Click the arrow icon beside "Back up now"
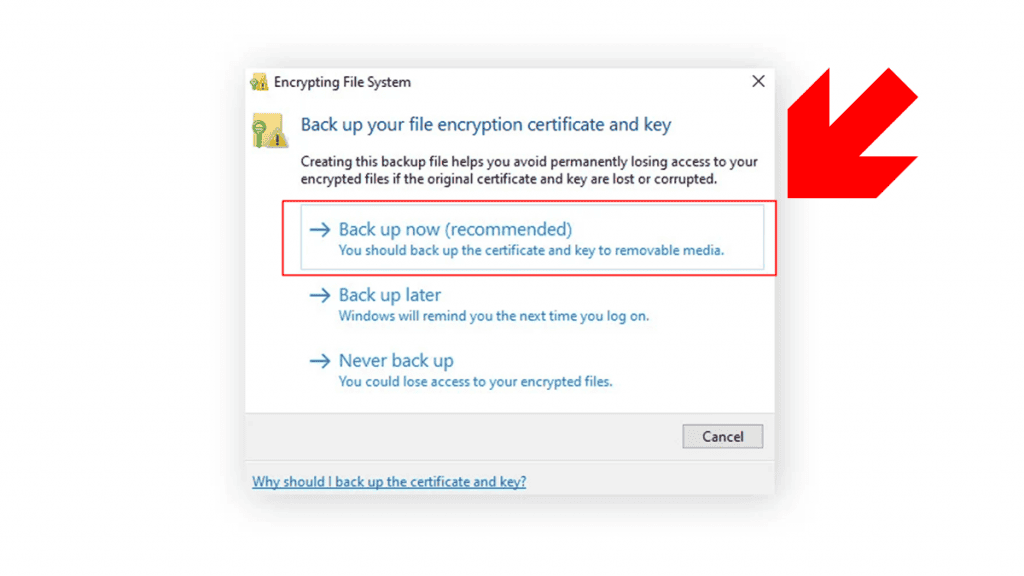 [319, 229]
